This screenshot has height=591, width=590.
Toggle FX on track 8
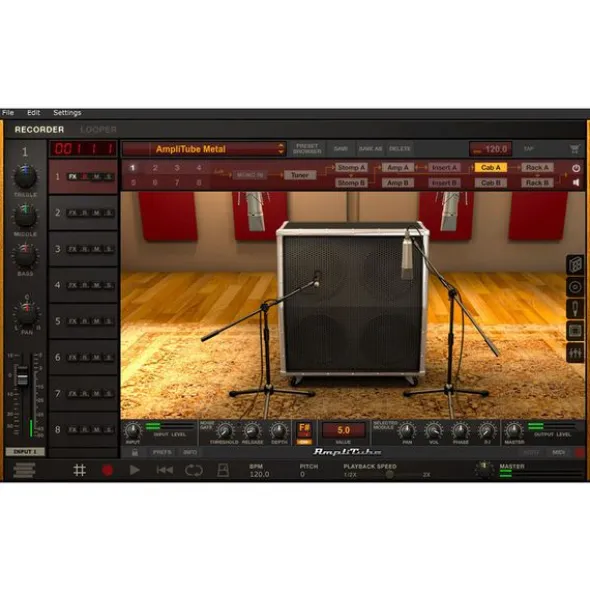[x=72, y=430]
